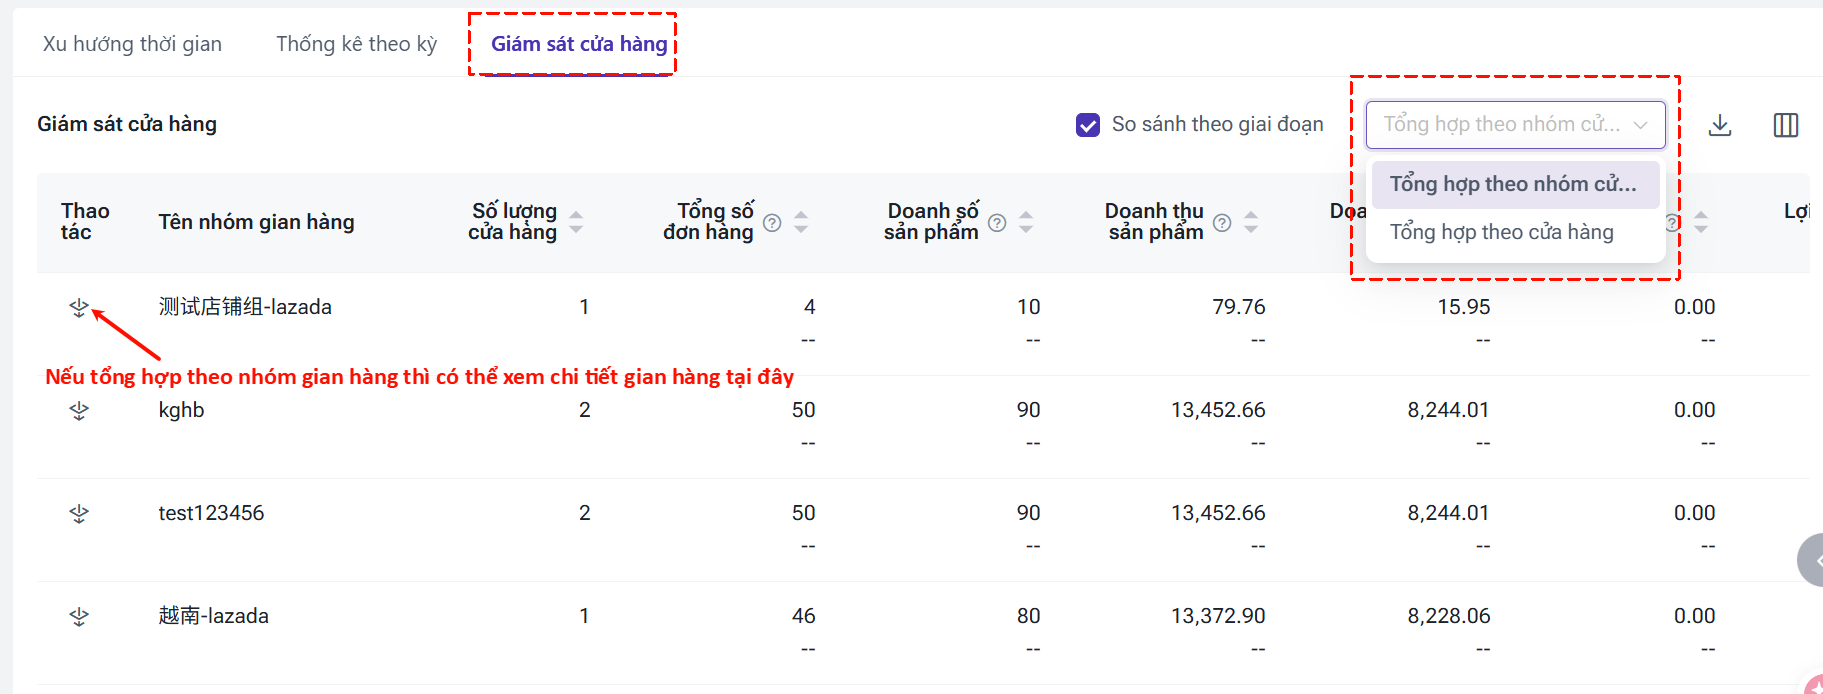Click the gray floating side panel handle
This screenshot has width=1823, height=694.
point(1812,560)
